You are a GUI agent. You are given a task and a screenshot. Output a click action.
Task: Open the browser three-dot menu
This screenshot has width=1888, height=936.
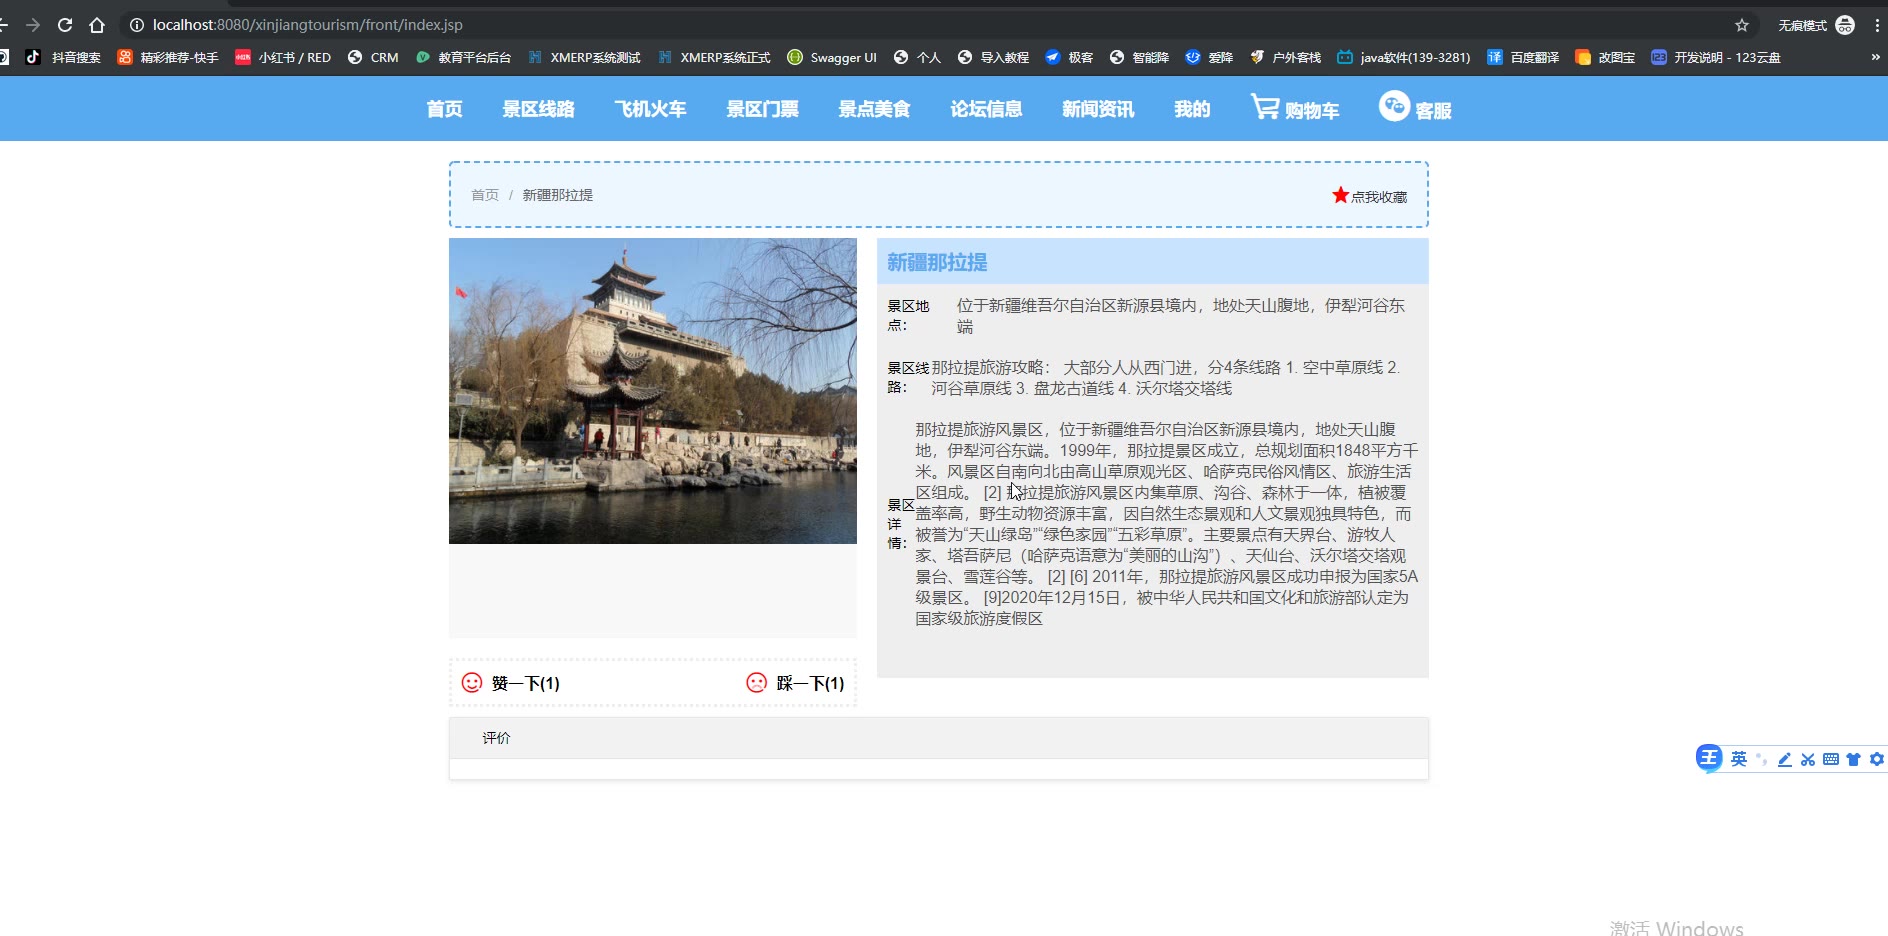1879,25
